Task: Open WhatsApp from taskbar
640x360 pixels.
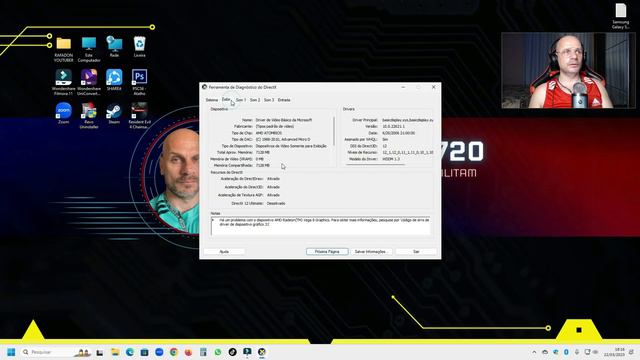Action: [218, 352]
